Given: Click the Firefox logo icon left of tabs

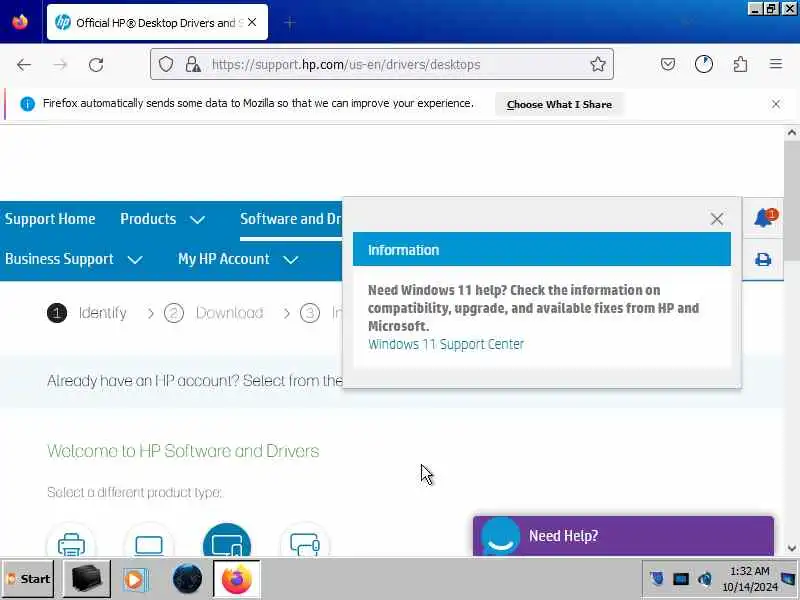Looking at the screenshot, I should [20, 22].
